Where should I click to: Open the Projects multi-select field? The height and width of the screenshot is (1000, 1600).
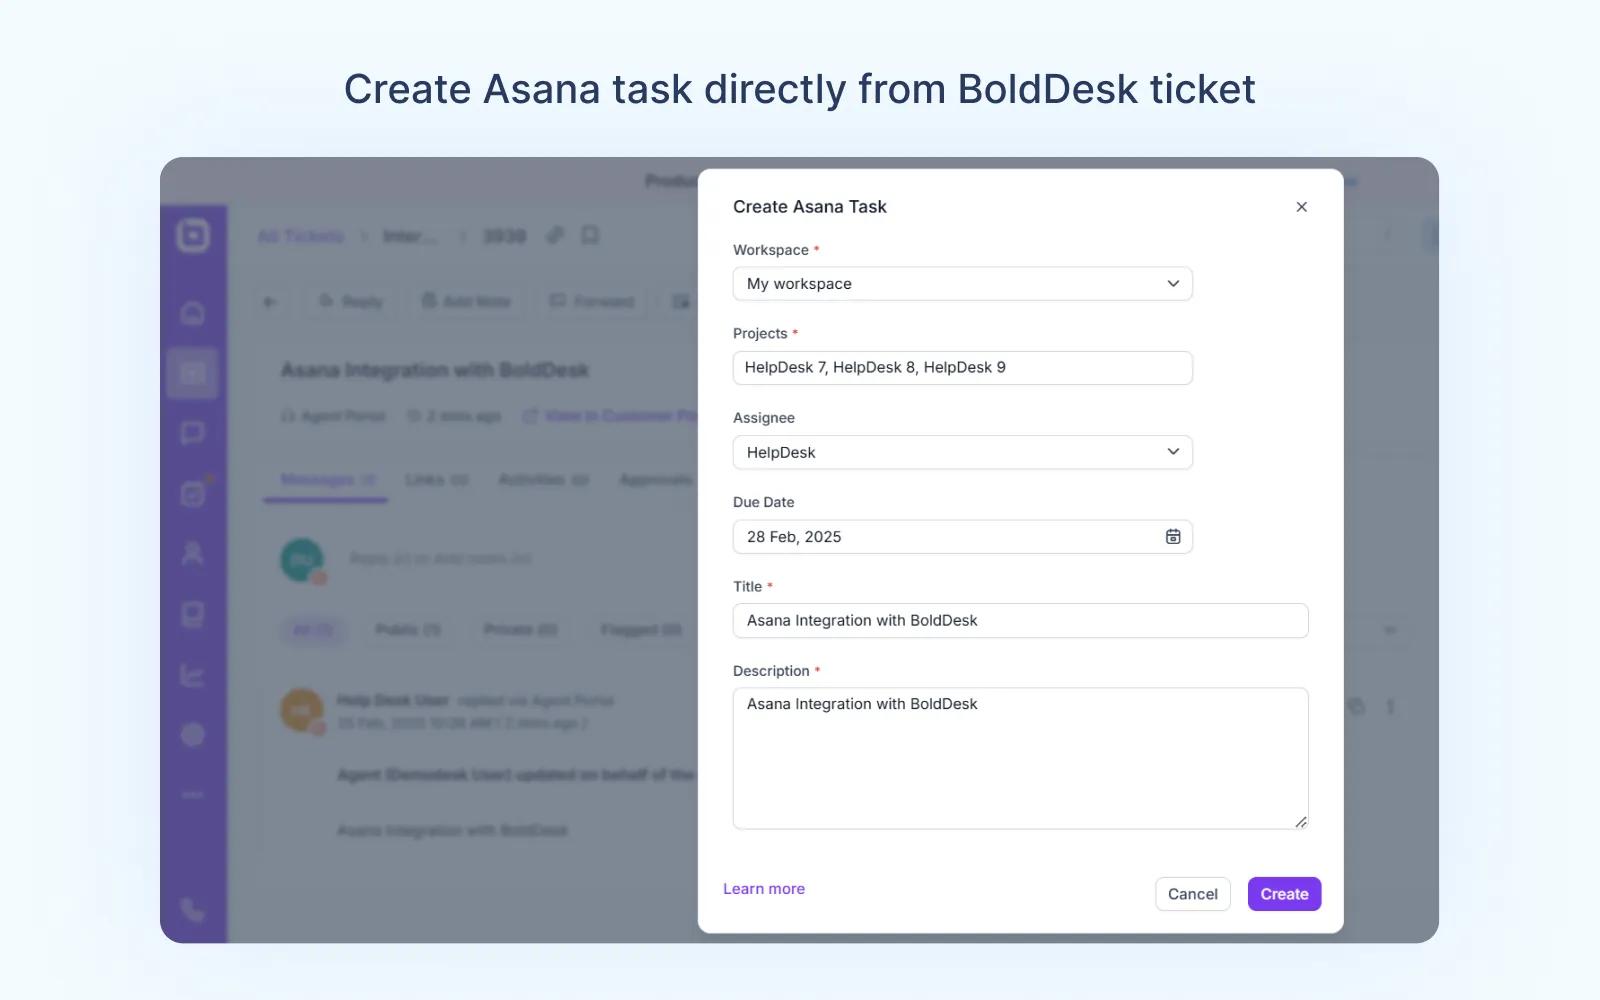pyautogui.click(x=962, y=368)
